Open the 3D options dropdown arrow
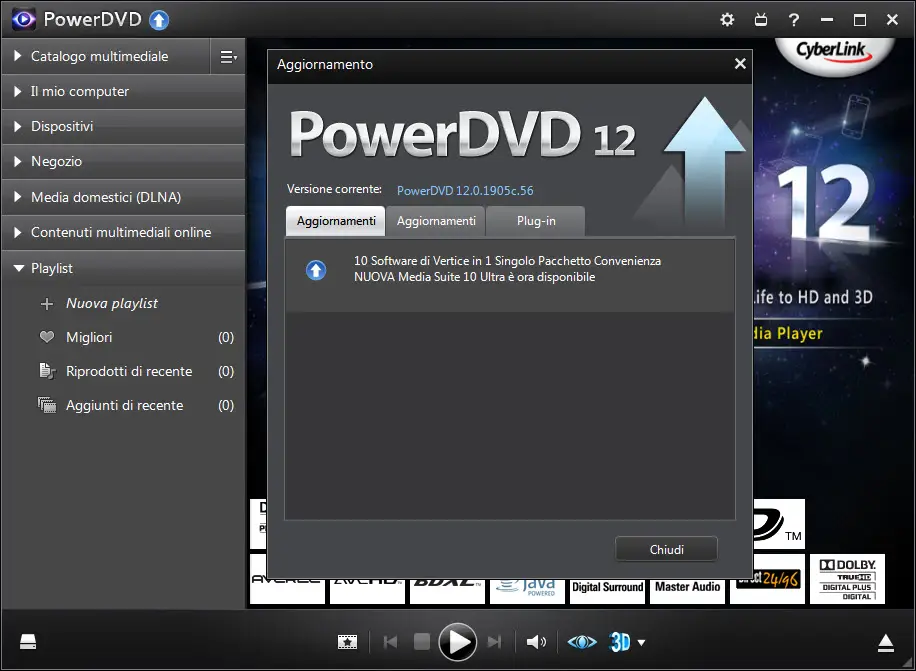 pyautogui.click(x=641, y=643)
